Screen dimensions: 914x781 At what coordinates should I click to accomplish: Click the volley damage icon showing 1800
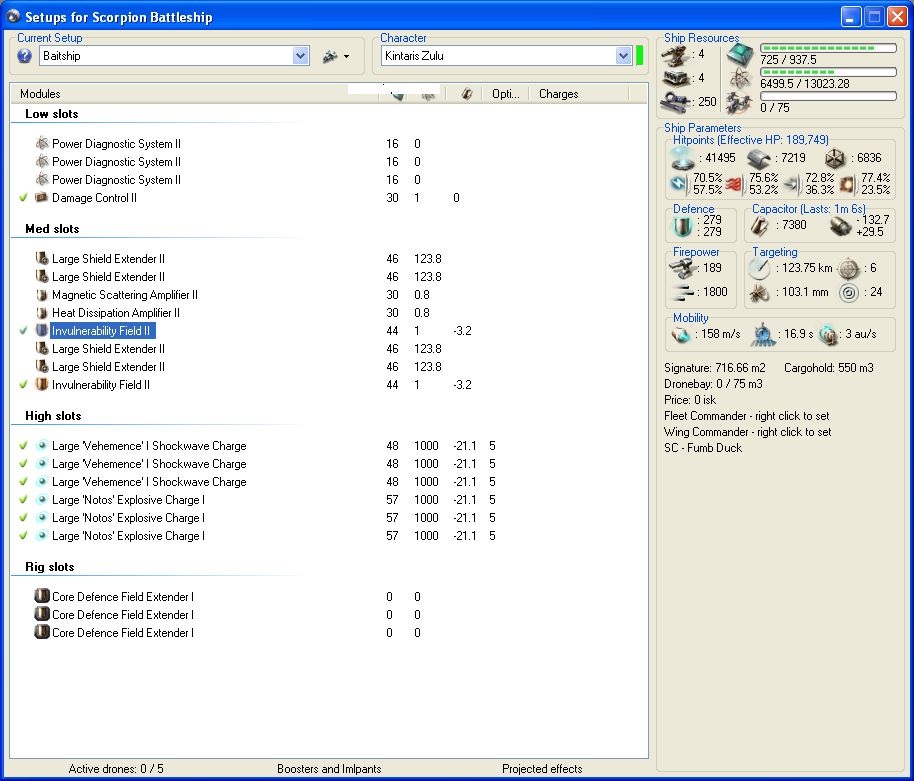[x=683, y=293]
